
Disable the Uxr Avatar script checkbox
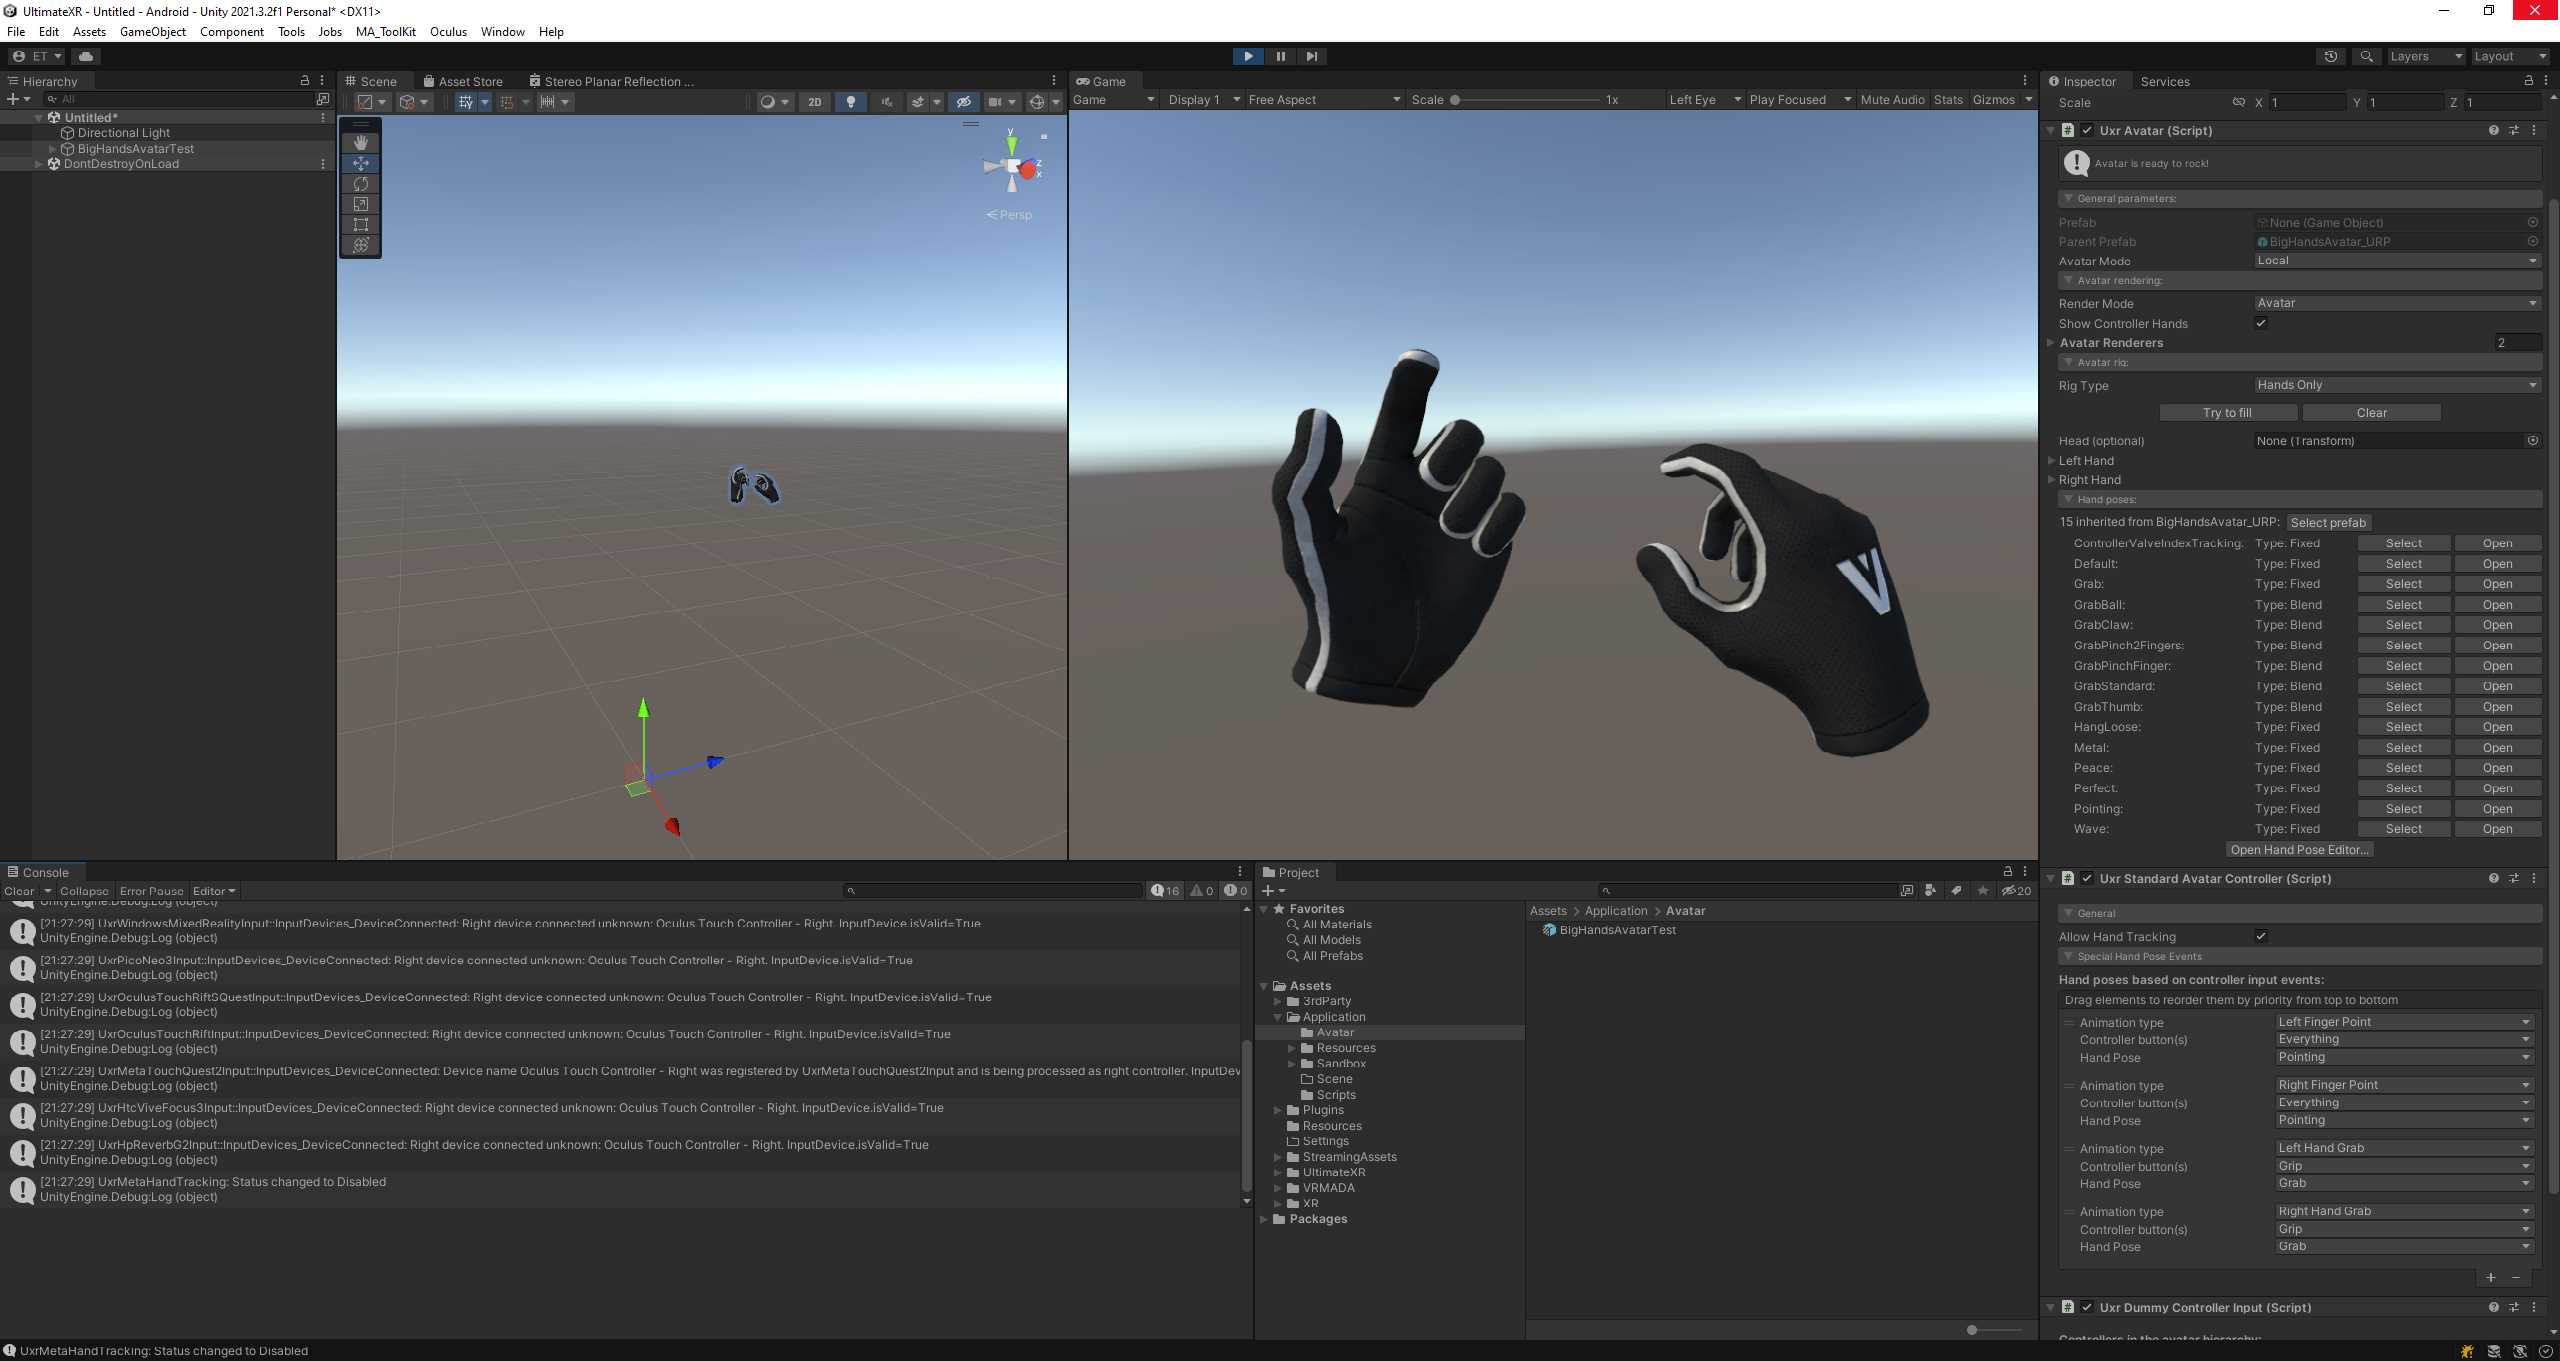tap(2087, 131)
